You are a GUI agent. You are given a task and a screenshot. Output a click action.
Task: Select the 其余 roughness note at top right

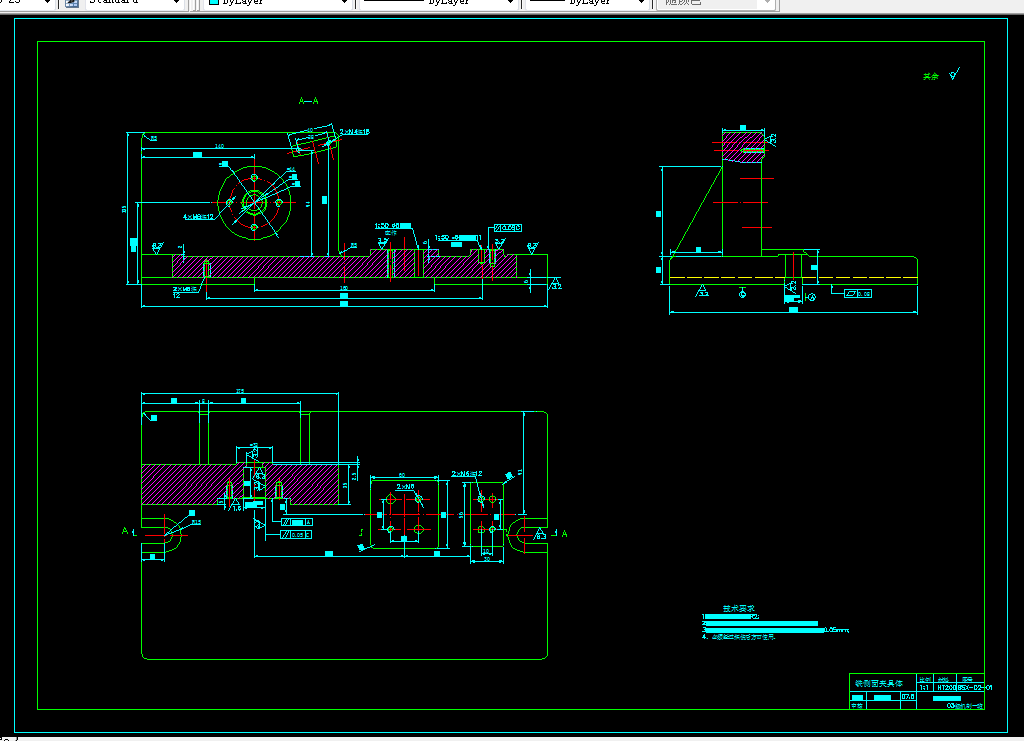pyautogui.click(x=931, y=77)
